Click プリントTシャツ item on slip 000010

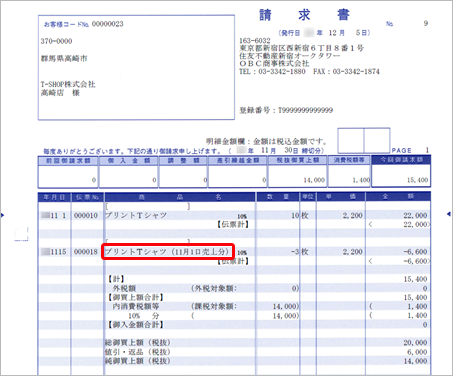[x=136, y=216]
